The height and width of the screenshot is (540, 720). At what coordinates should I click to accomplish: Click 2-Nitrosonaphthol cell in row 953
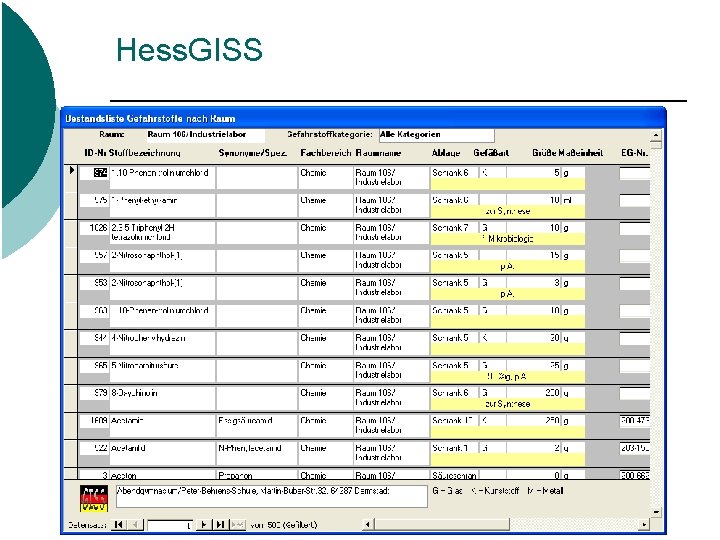(162, 288)
